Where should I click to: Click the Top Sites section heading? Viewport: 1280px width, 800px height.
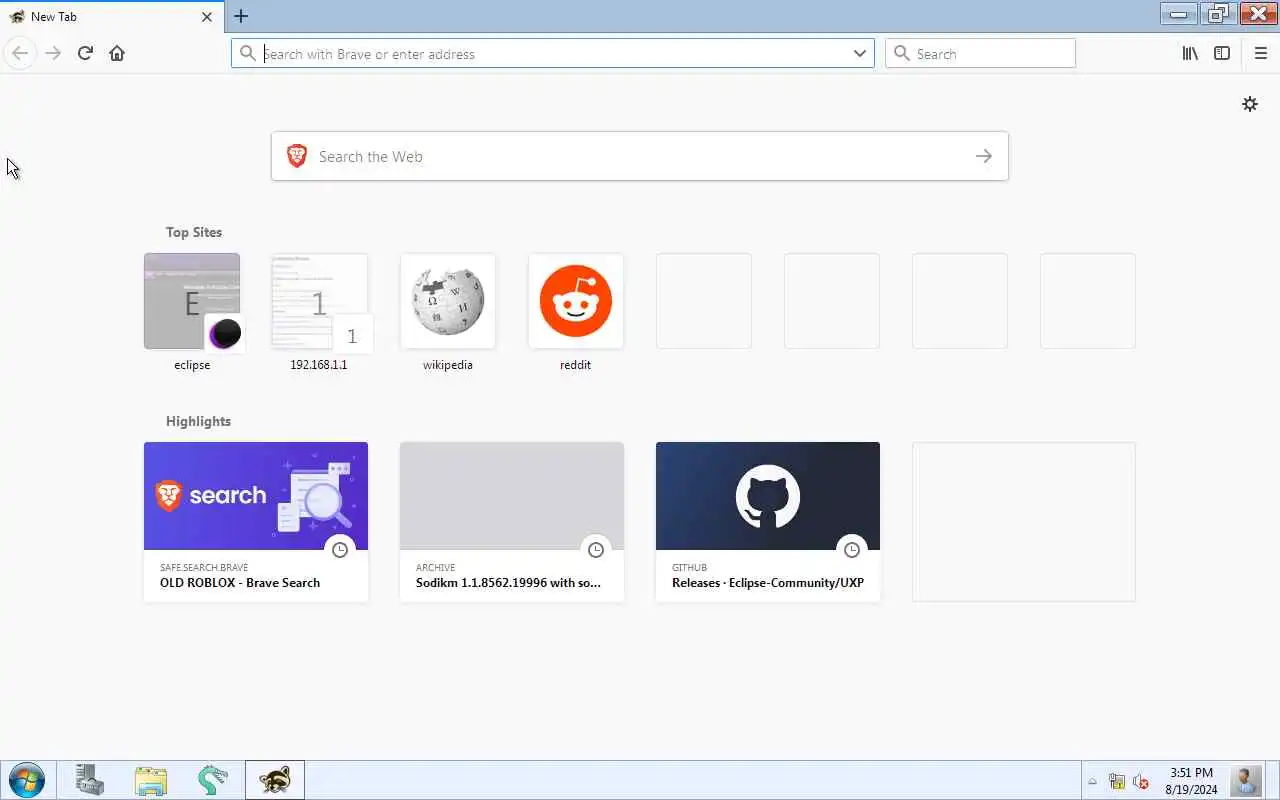point(194,232)
